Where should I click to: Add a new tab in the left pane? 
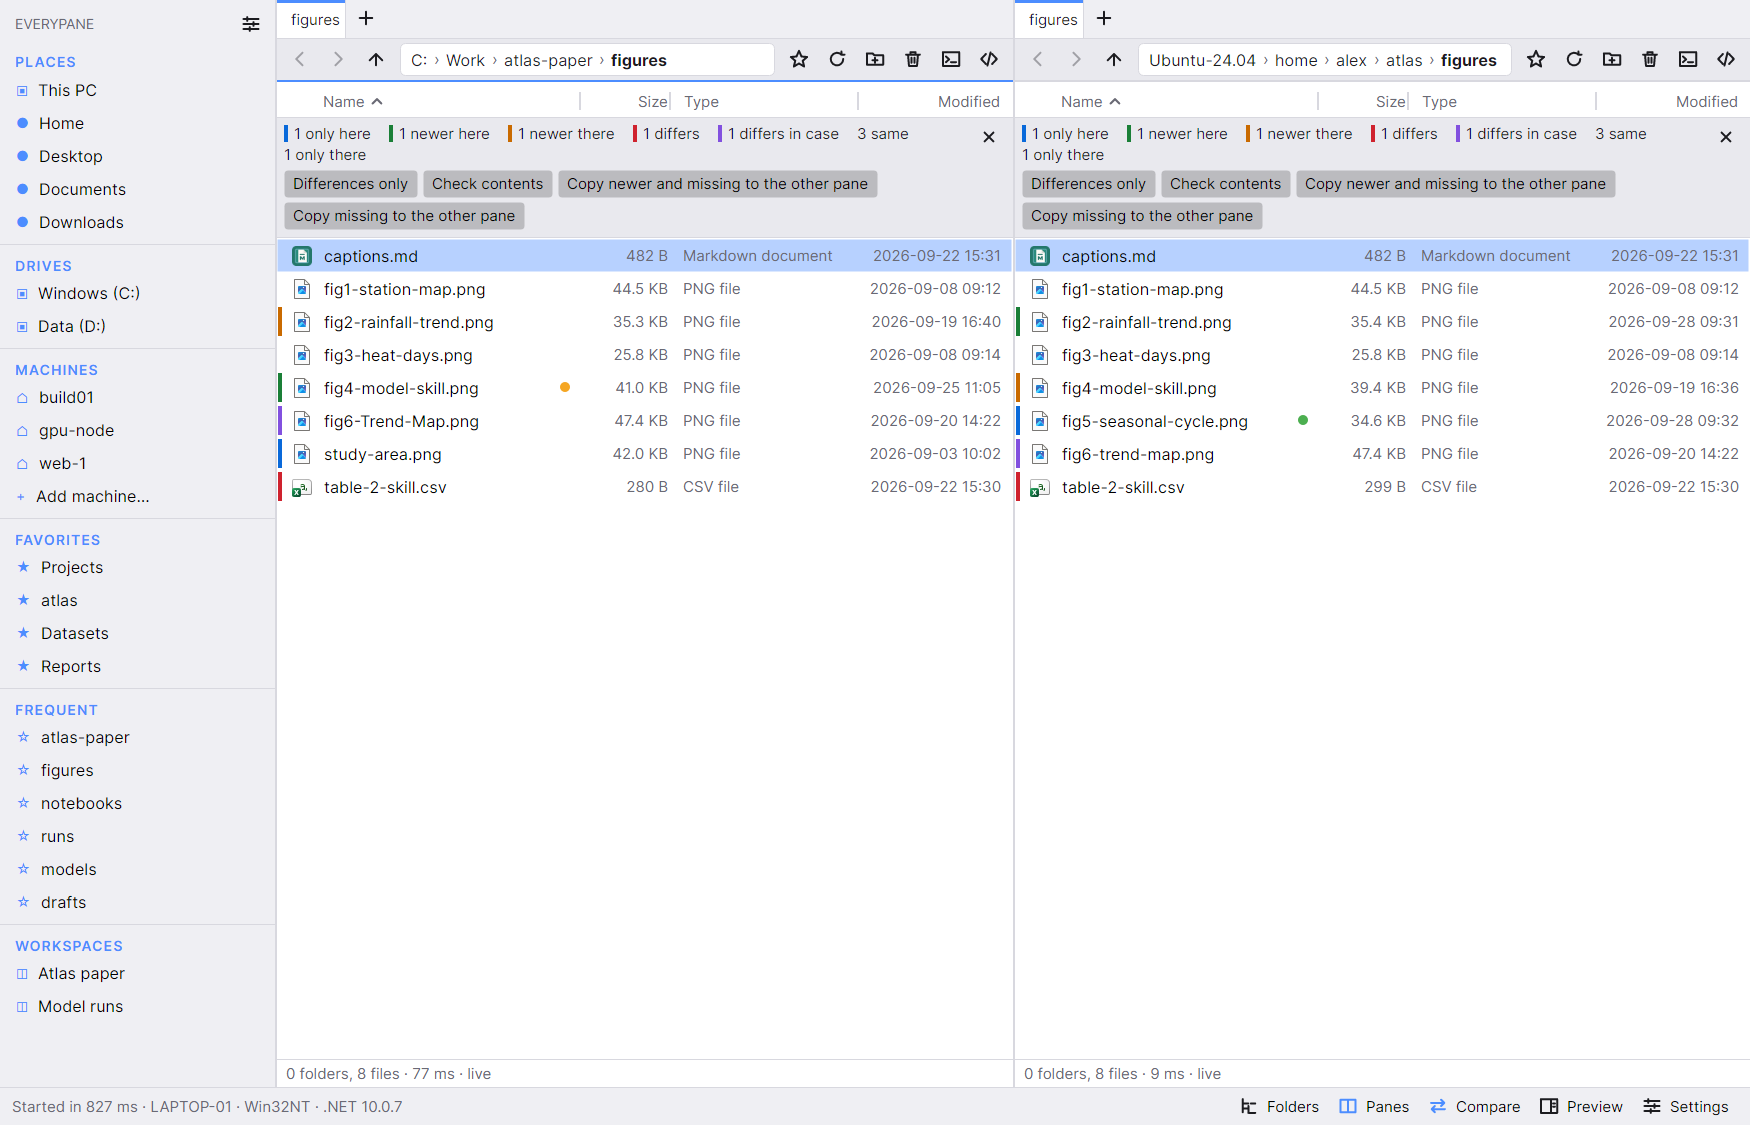coord(366,18)
